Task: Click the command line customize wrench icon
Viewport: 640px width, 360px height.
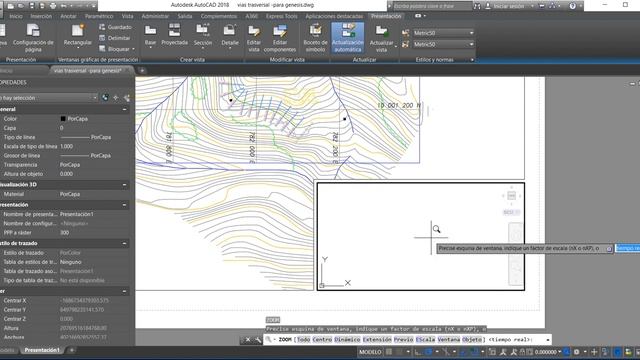Action: coord(258,340)
